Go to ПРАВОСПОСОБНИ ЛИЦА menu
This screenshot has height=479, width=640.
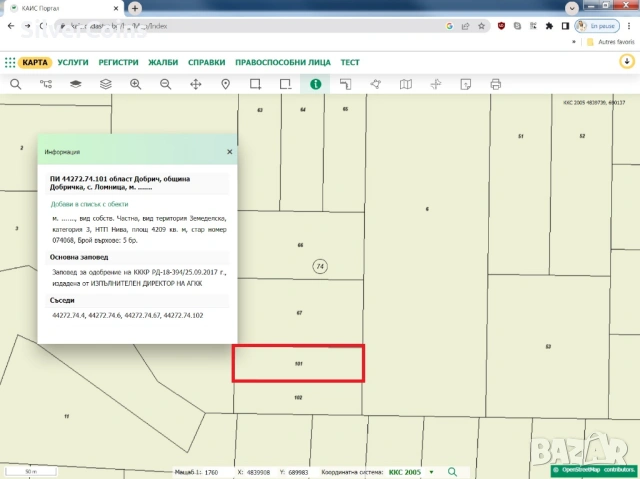click(282, 62)
